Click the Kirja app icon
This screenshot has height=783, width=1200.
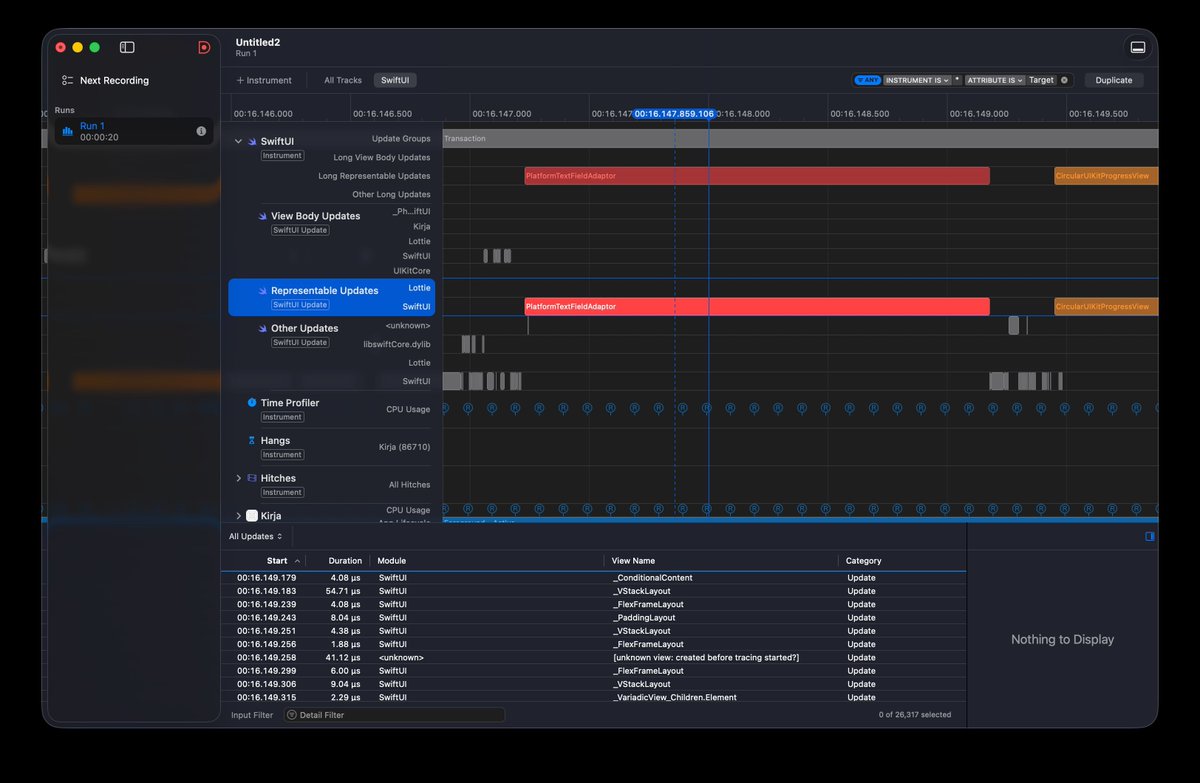[x=252, y=516]
